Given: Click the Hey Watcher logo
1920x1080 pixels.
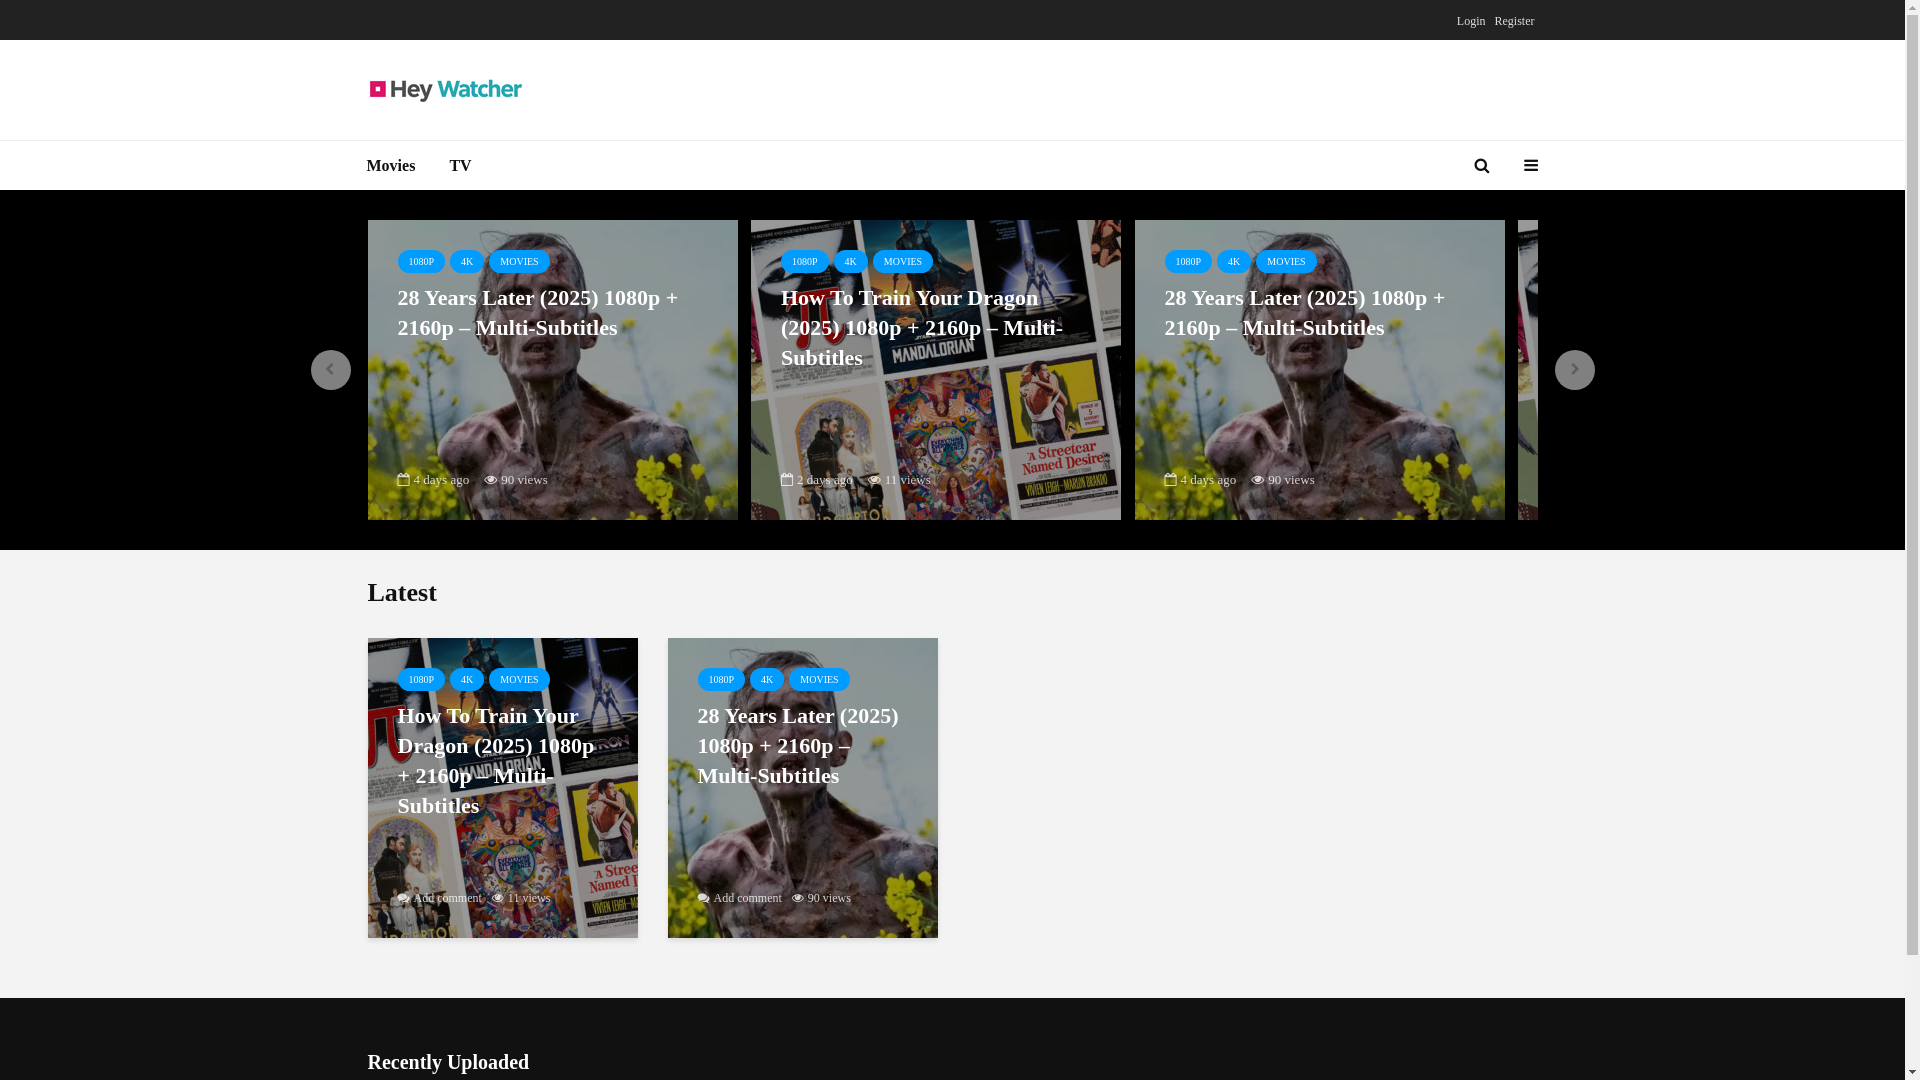Looking at the screenshot, I should tap(446, 90).
